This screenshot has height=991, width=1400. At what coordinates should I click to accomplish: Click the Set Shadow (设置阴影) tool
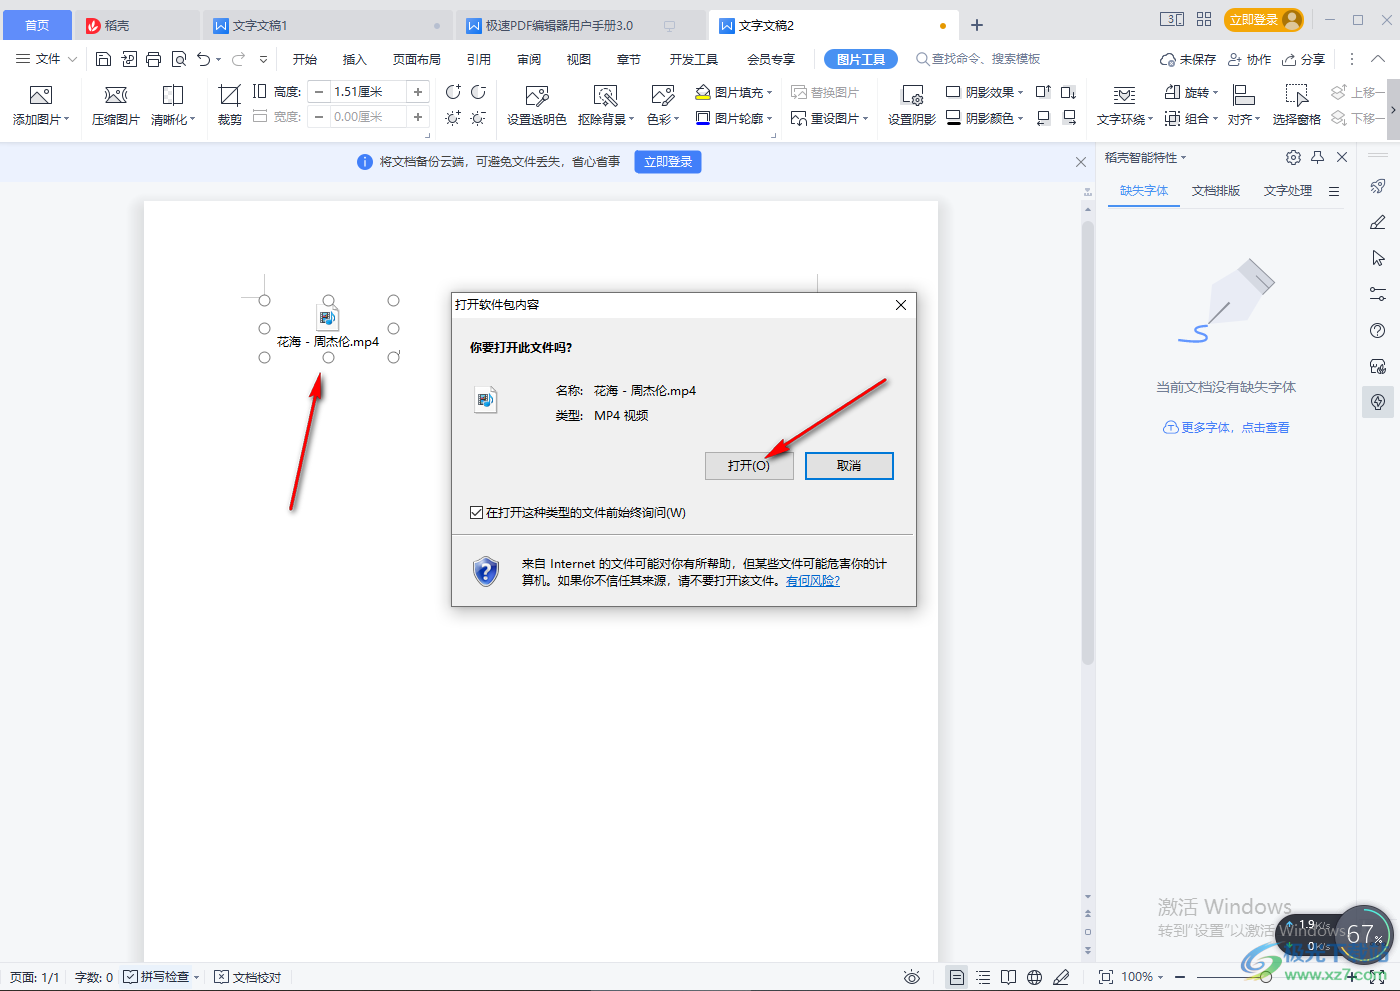click(x=912, y=105)
